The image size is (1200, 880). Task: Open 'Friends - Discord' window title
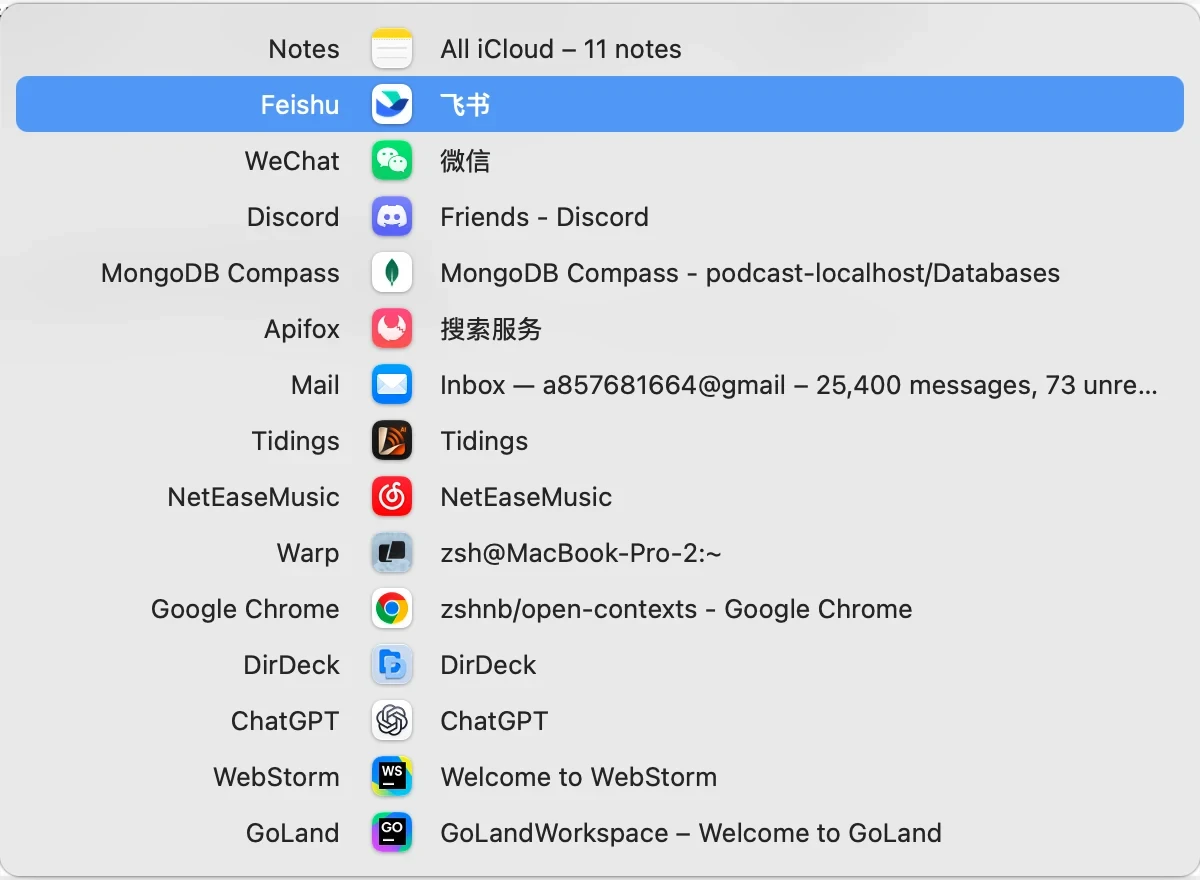(x=545, y=217)
